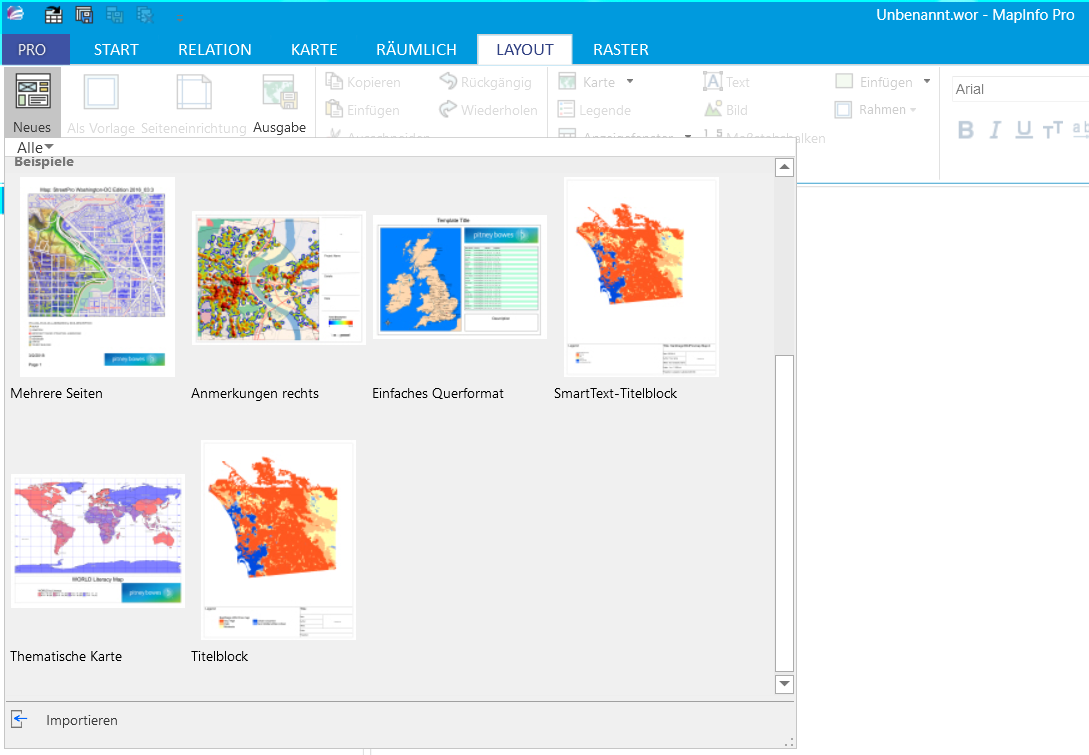Open Seiteneinrichtung page setup
1089x755 pixels.
194,102
